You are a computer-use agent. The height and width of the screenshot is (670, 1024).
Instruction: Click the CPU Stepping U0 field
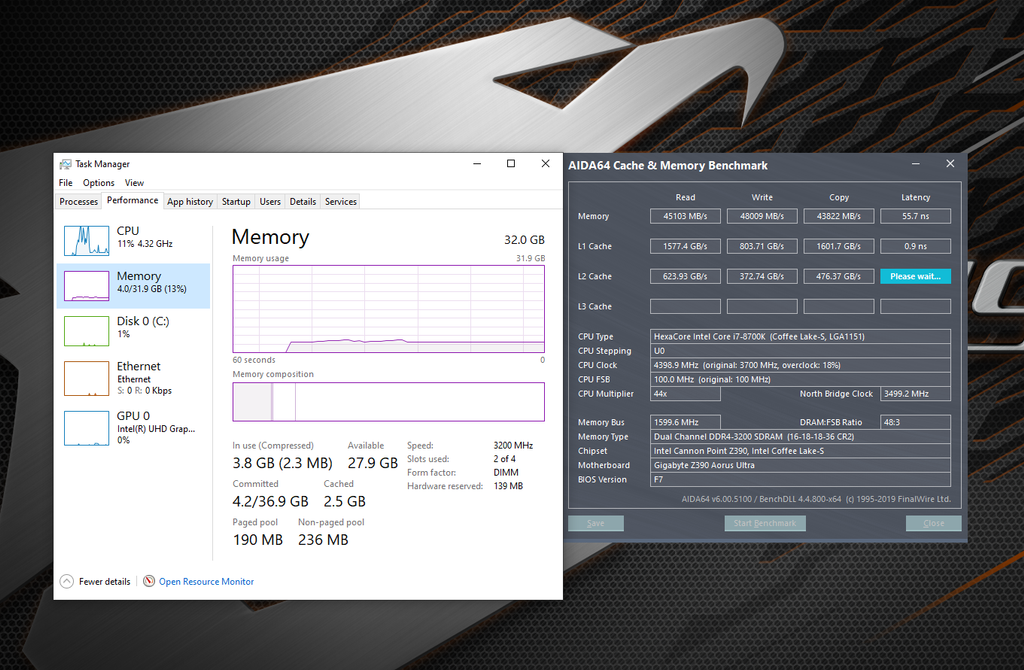pyautogui.click(x=800, y=351)
